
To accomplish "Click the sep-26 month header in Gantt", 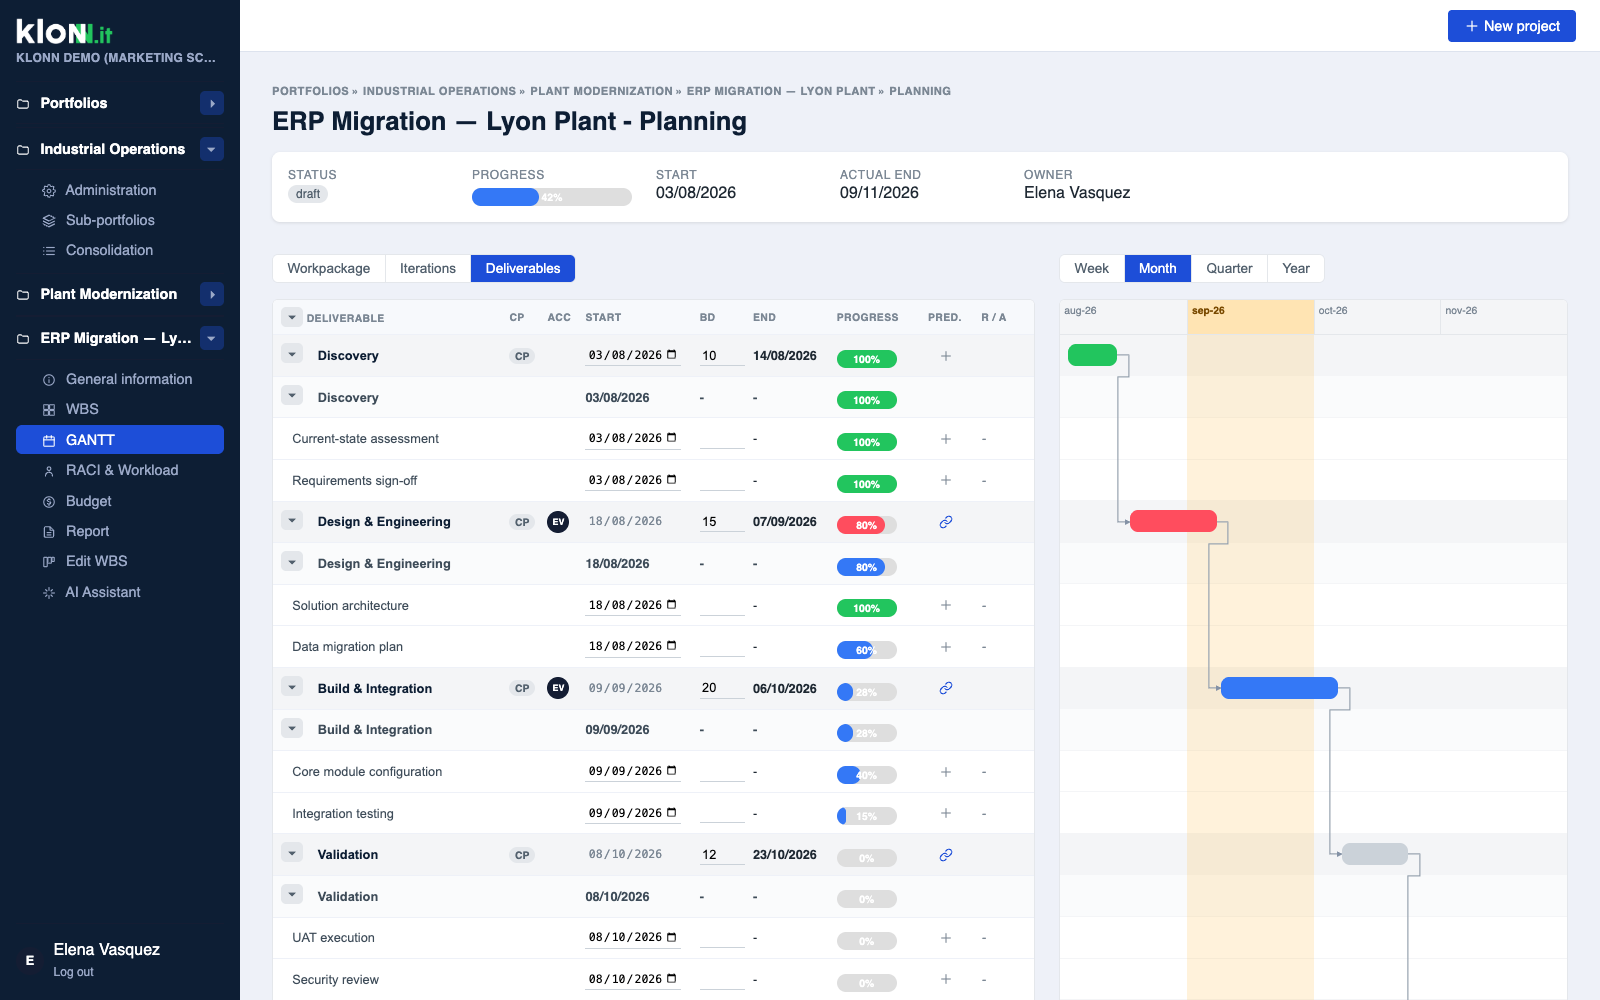I will coord(1251,316).
